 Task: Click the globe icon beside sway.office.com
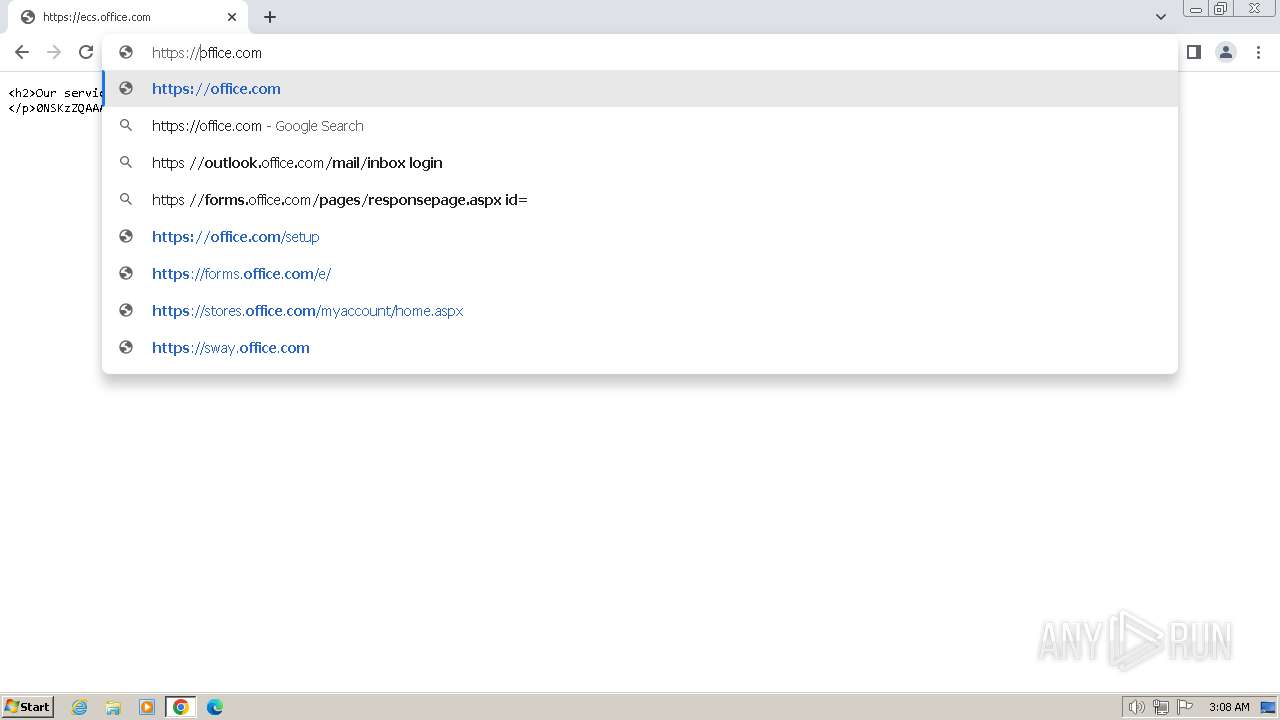click(x=126, y=347)
